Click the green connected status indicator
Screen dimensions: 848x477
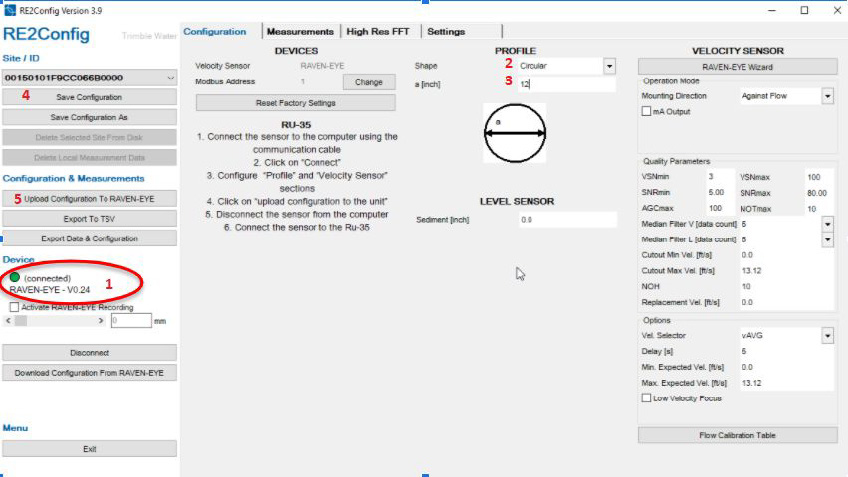(x=15, y=277)
